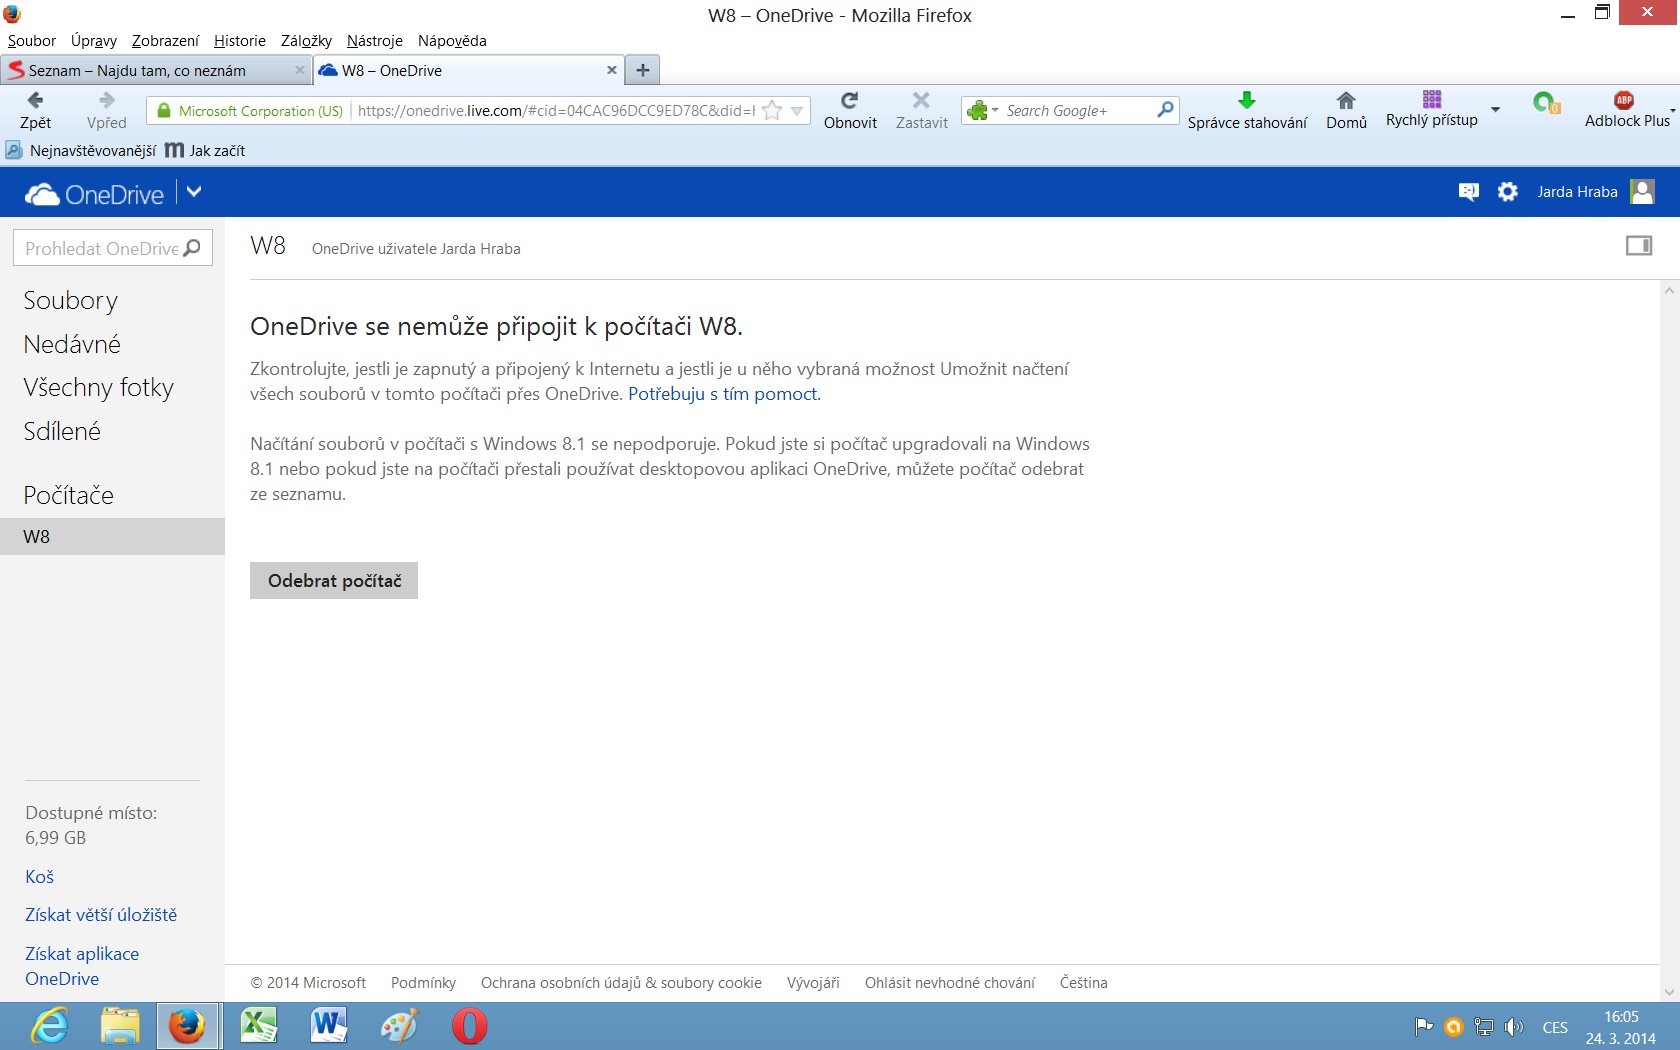Click Vývojáři footer link
The width and height of the screenshot is (1680, 1050).
813,983
